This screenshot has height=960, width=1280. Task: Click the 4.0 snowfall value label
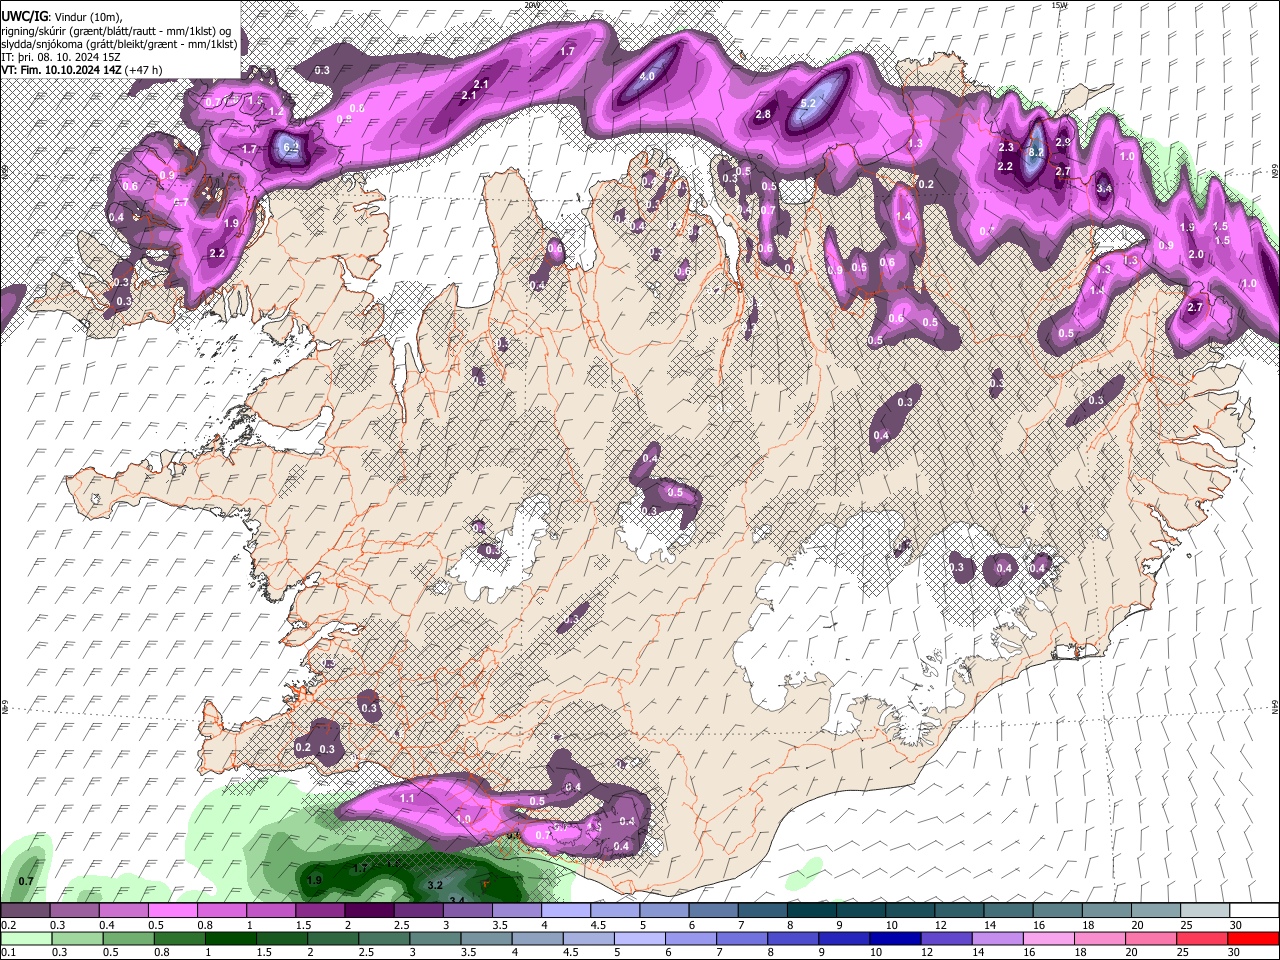point(647,76)
